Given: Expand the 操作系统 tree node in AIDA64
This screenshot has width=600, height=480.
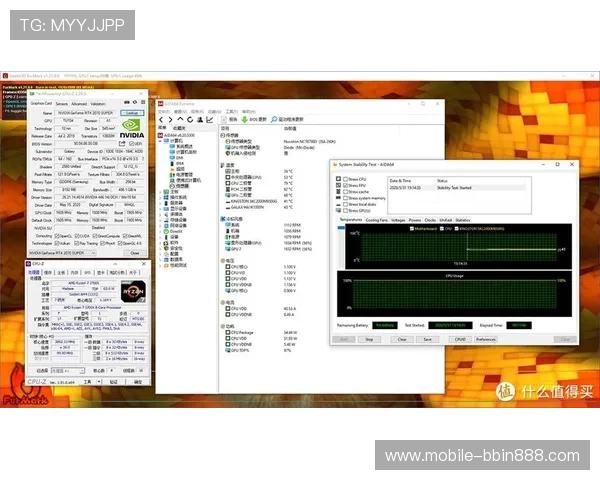Looking at the screenshot, I should tap(160, 198).
